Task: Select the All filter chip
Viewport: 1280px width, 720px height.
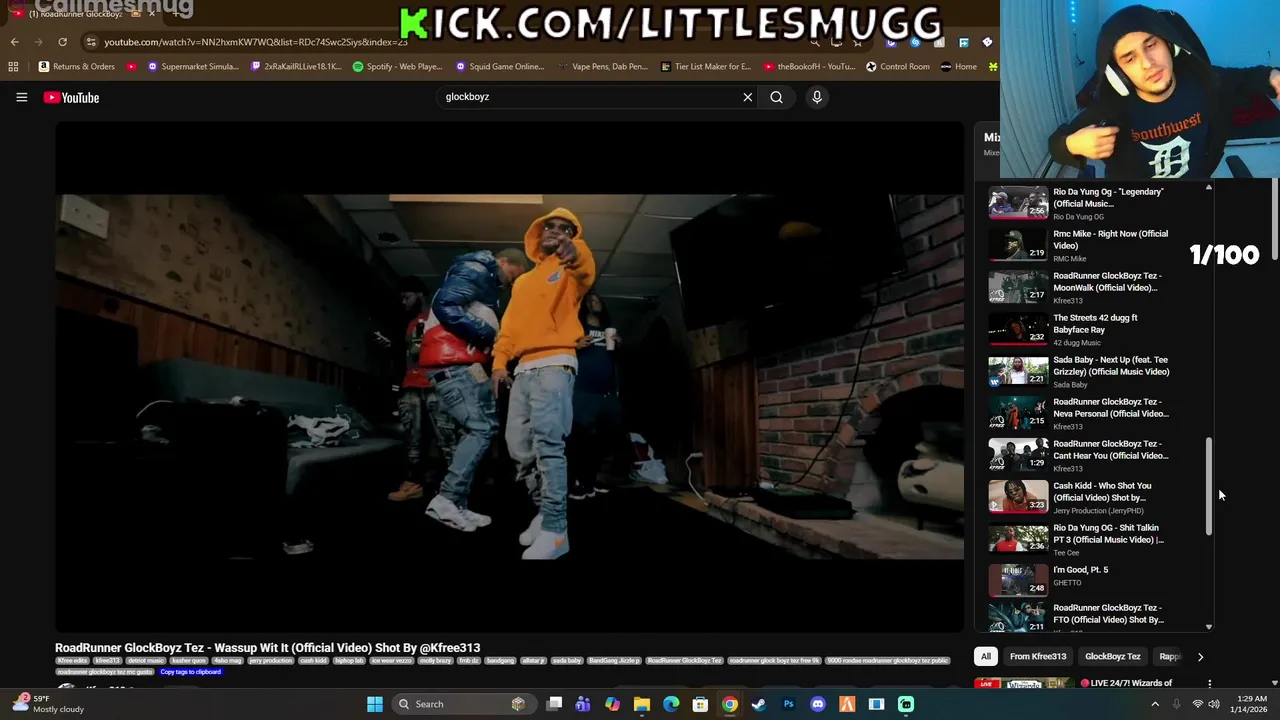Action: coord(986,656)
